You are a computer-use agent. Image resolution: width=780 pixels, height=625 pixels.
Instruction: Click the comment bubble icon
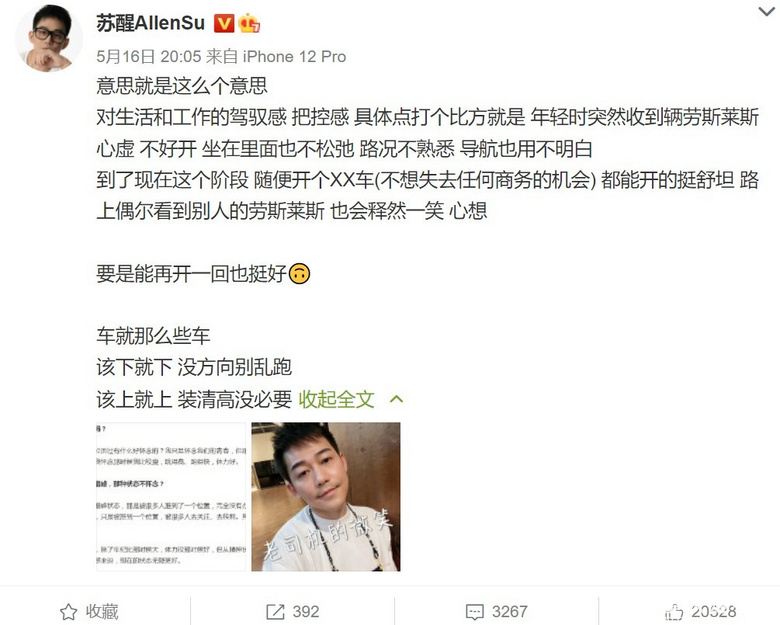point(475,612)
